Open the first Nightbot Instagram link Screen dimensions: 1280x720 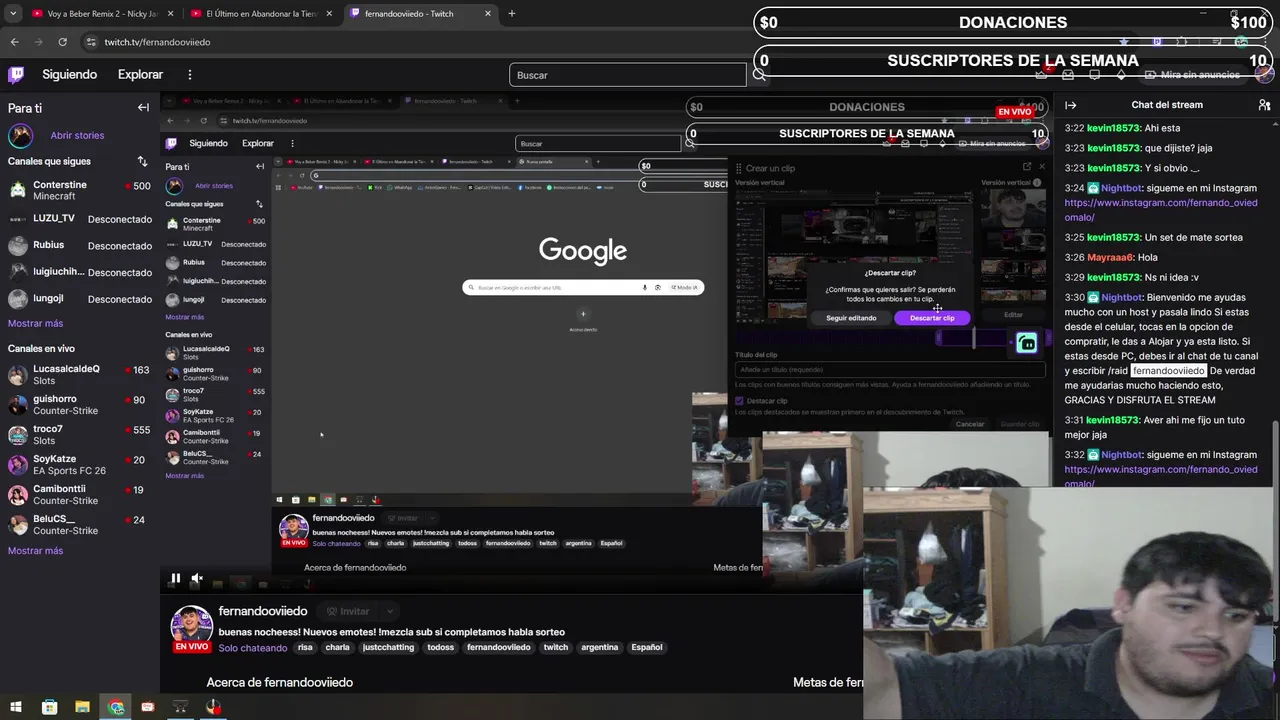1160,210
